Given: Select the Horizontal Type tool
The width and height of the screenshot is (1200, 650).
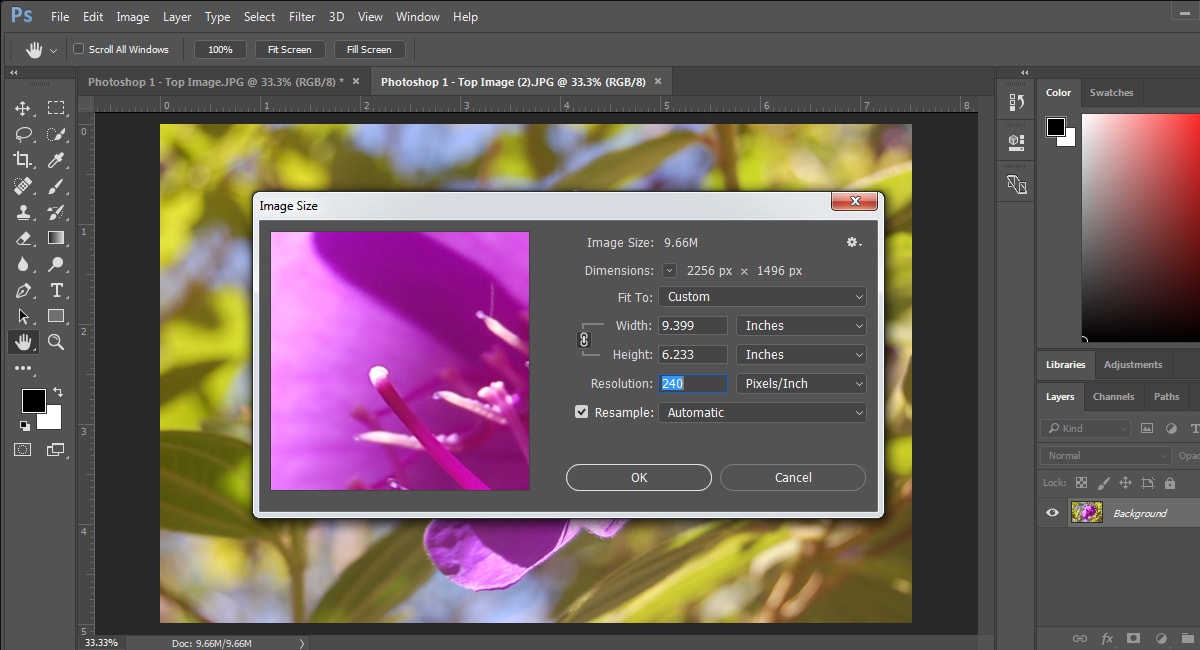Looking at the screenshot, I should [x=56, y=290].
